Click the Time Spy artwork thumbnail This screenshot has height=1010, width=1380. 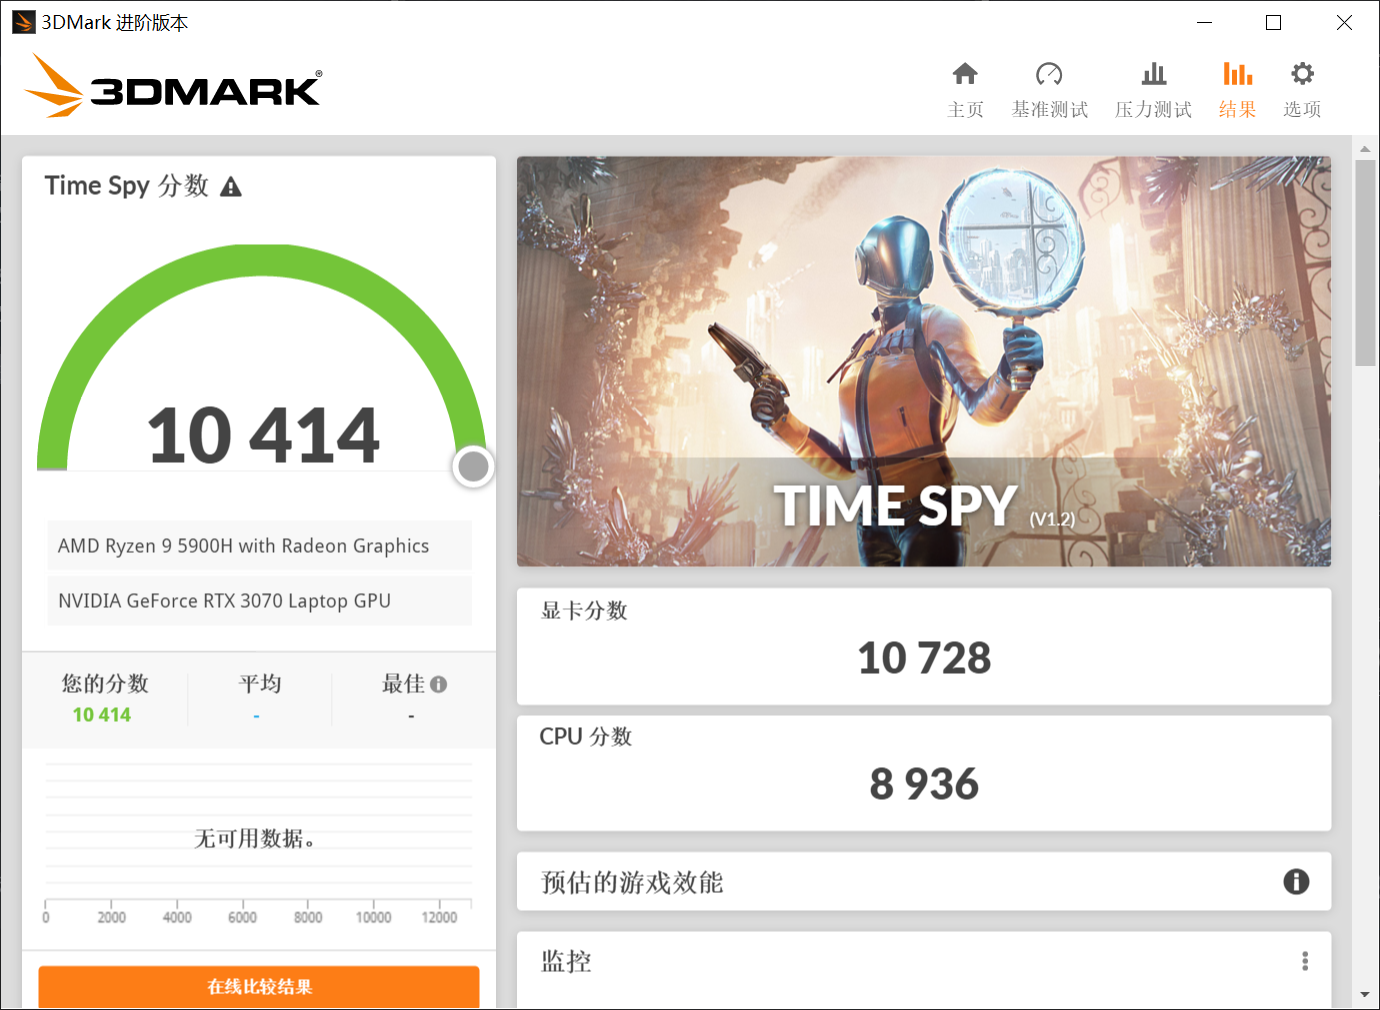point(924,361)
